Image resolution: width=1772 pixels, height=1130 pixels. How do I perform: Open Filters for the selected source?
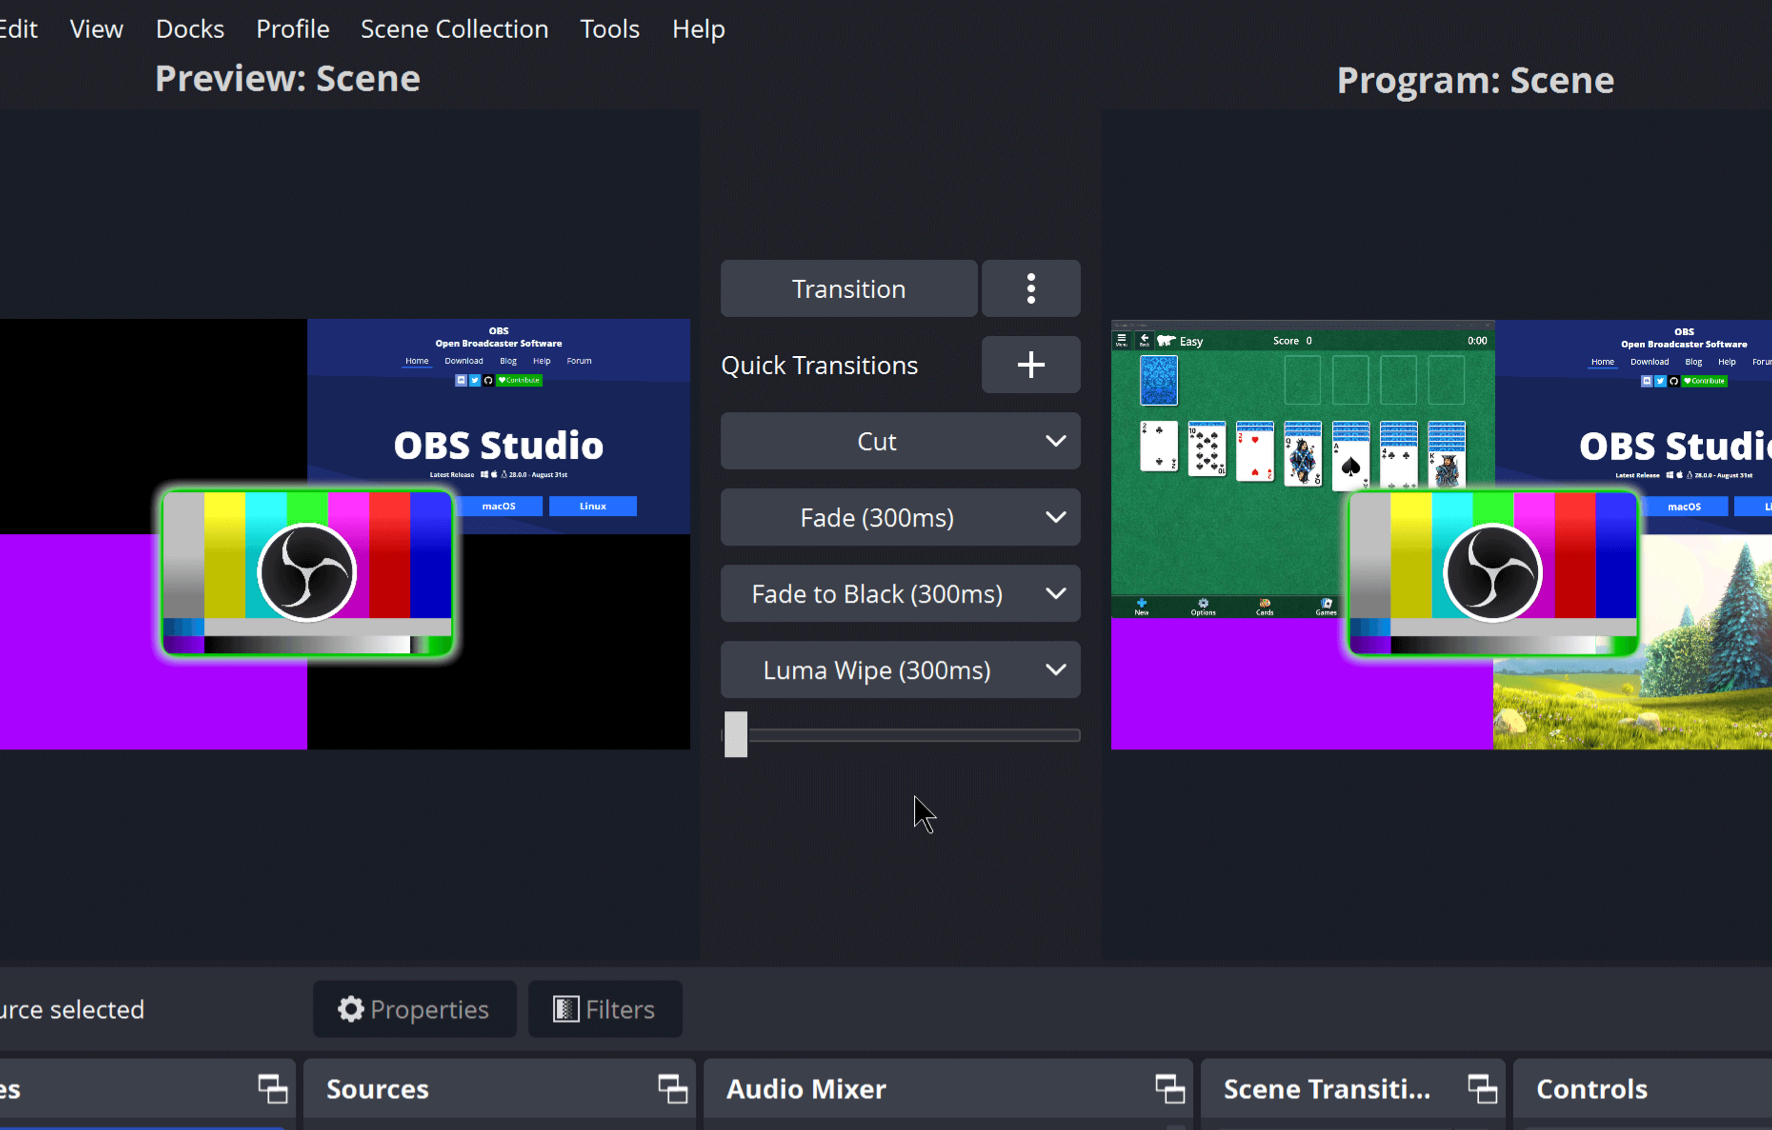[604, 1009]
